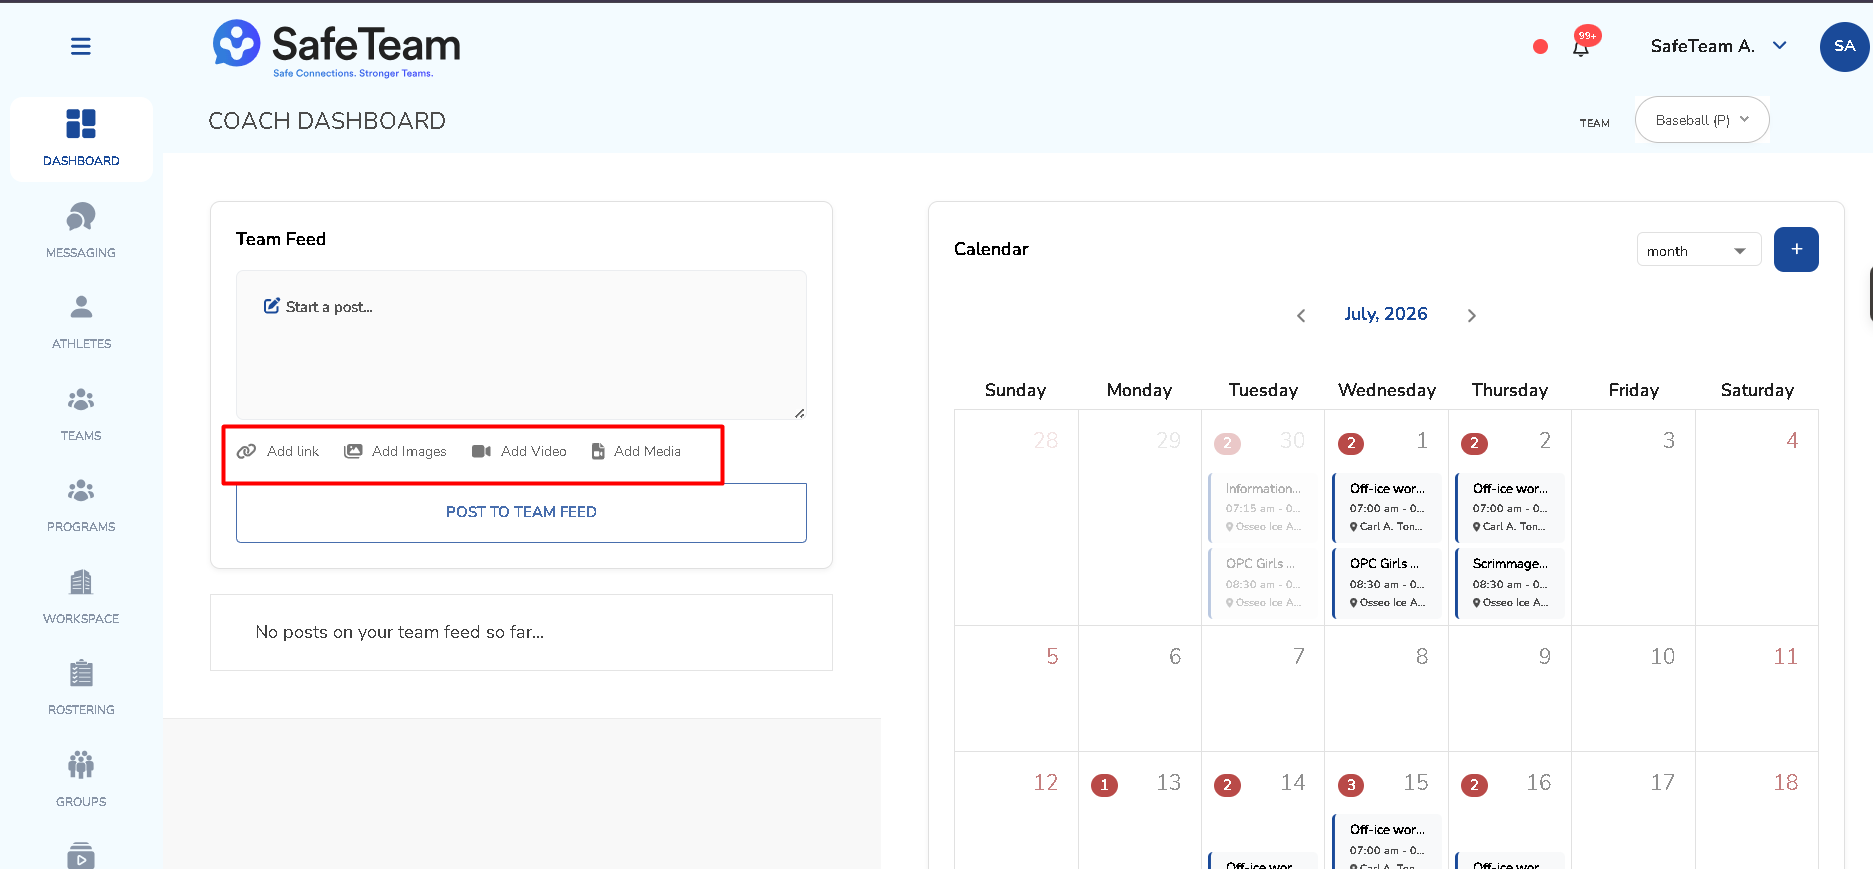Go to Dashboard in the sidebar
The height and width of the screenshot is (869, 1873).
(x=81, y=138)
